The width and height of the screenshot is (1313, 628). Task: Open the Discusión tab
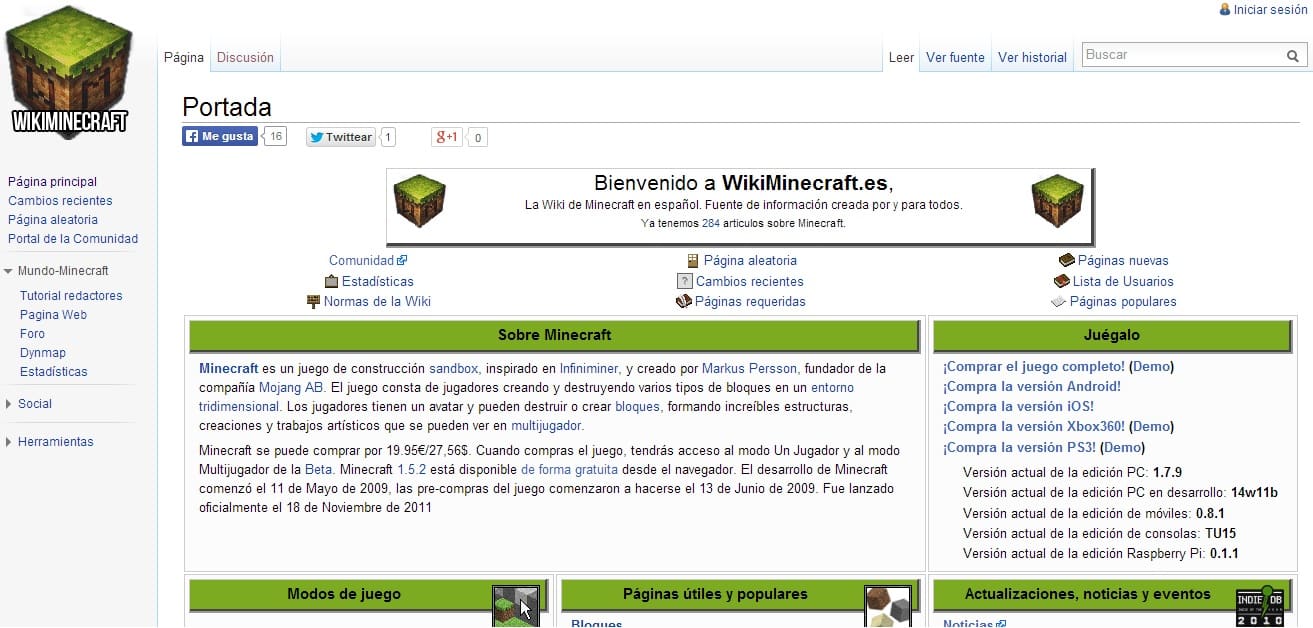coord(245,57)
